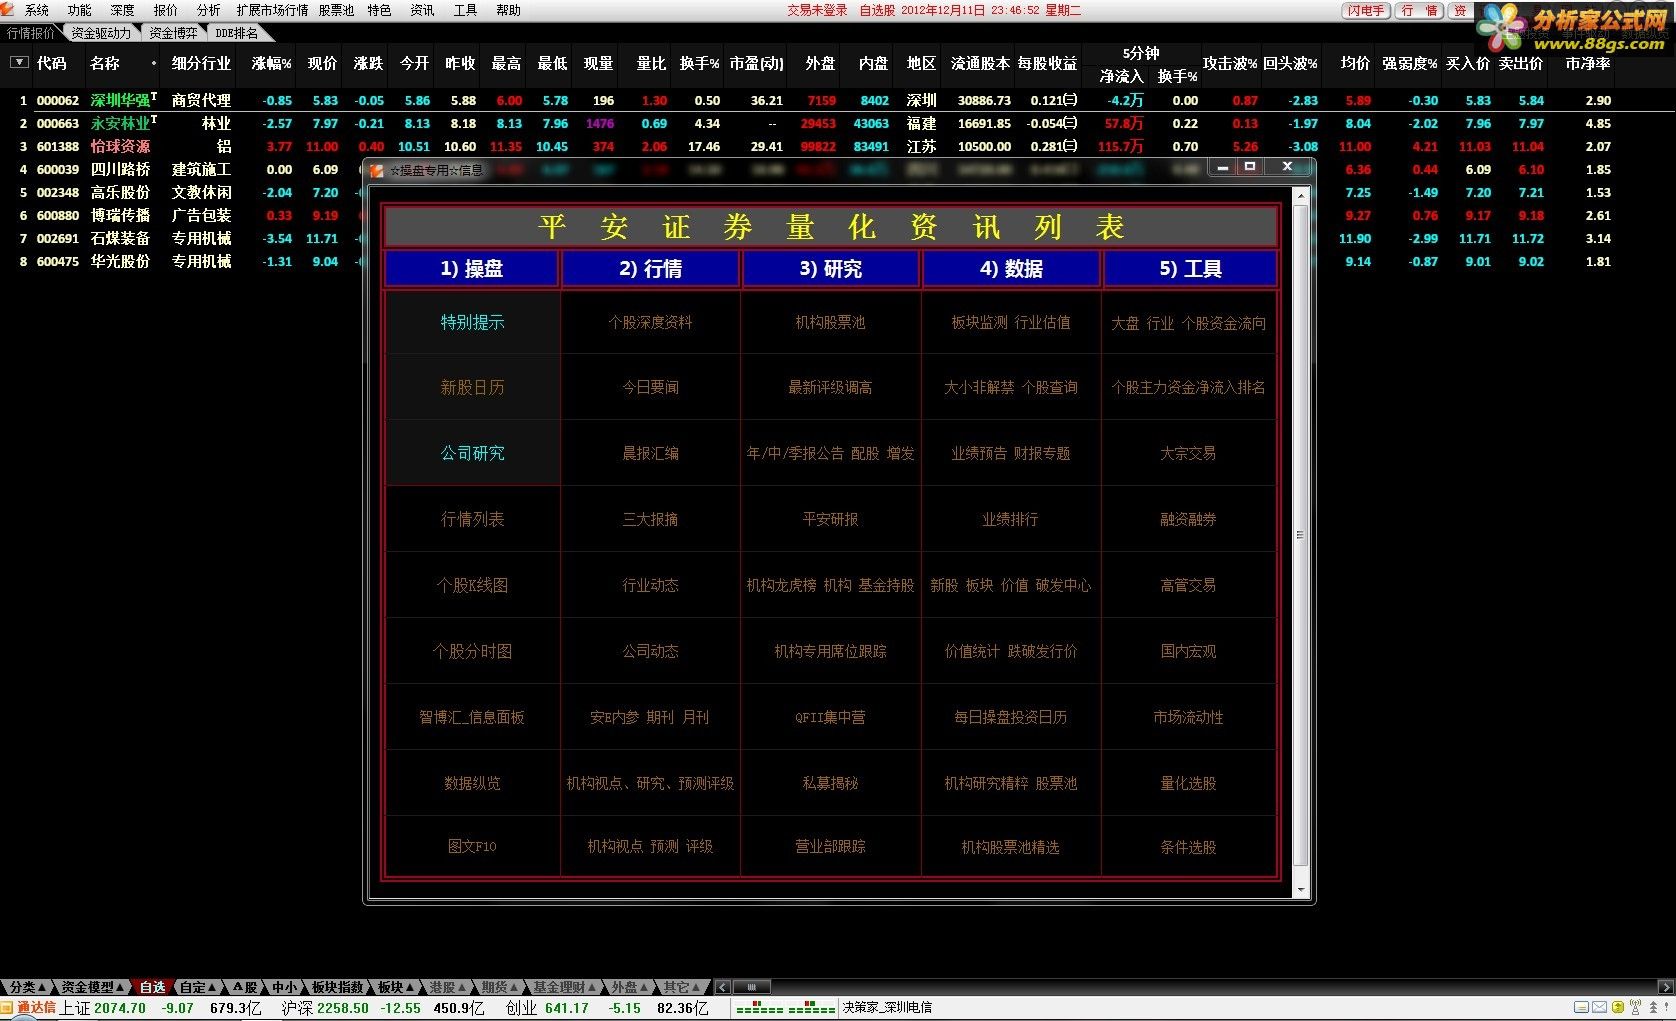Open the 扩展市场行情 menu
The height and width of the screenshot is (1021, 1676).
272,10
